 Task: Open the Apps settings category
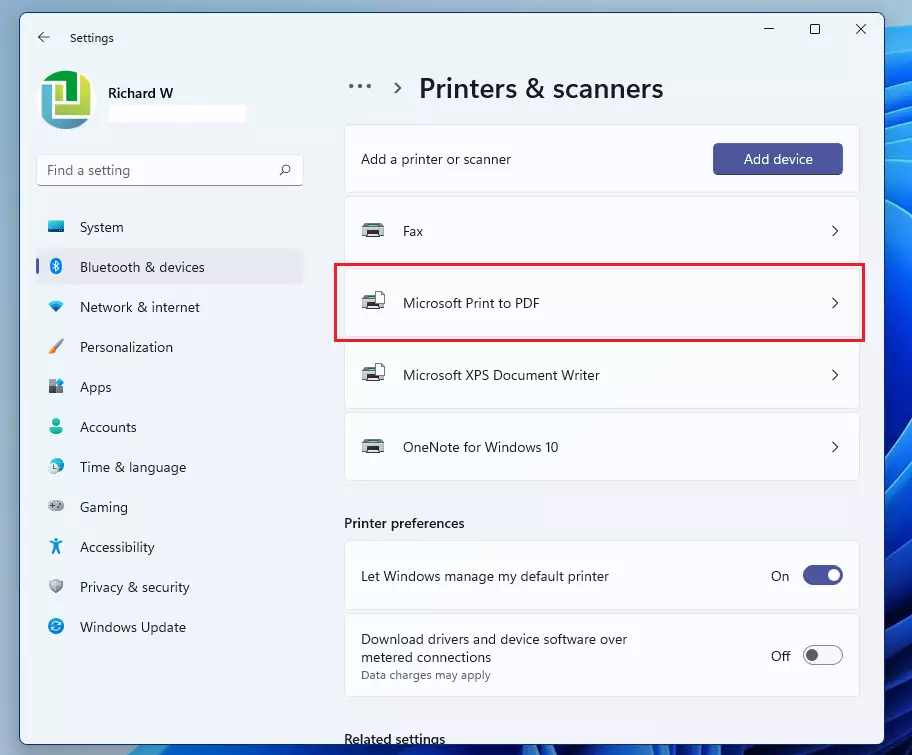pyautogui.click(x=170, y=387)
